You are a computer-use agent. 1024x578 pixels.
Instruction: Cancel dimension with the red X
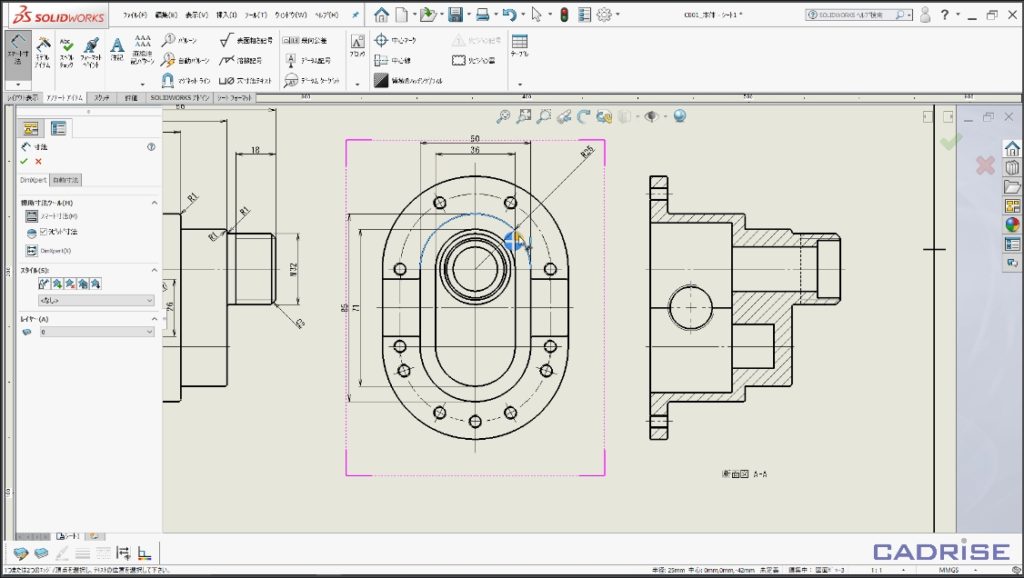point(39,161)
